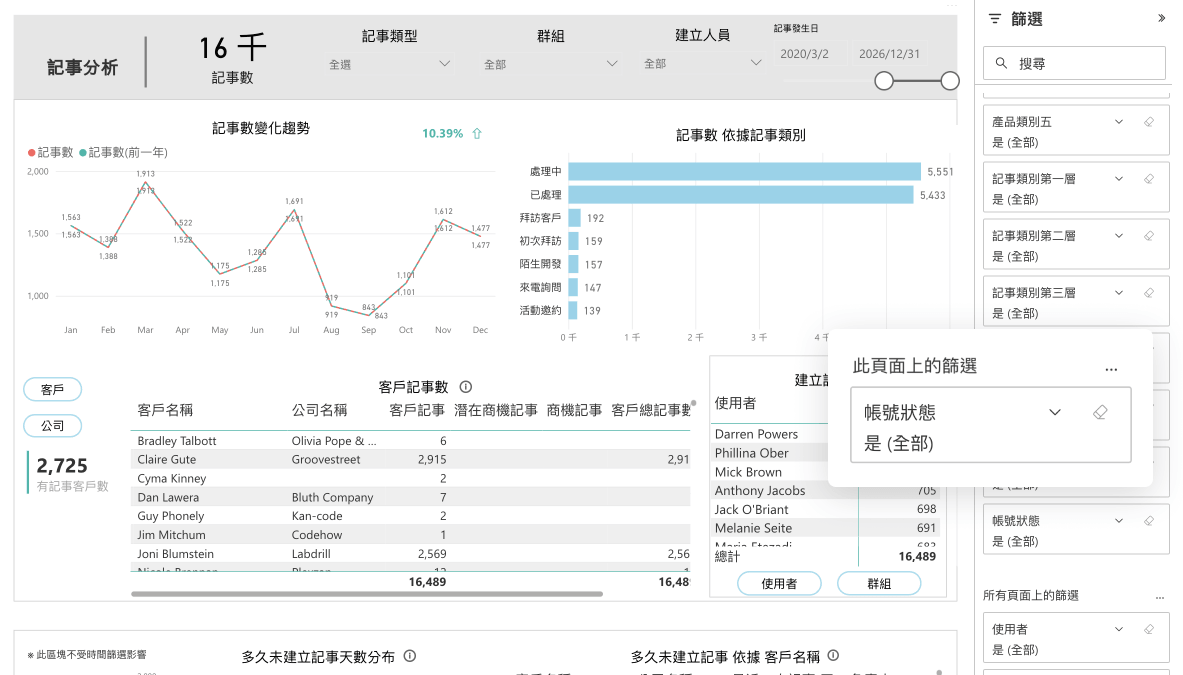Sort by 商機記事 column header
This screenshot has height=675, width=1183.
pos(574,410)
